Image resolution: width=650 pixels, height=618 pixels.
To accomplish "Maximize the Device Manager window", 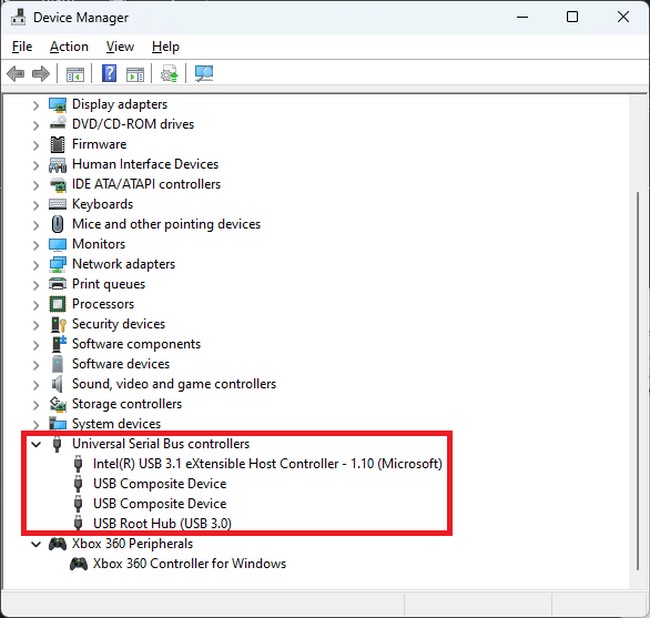I will [x=572, y=17].
